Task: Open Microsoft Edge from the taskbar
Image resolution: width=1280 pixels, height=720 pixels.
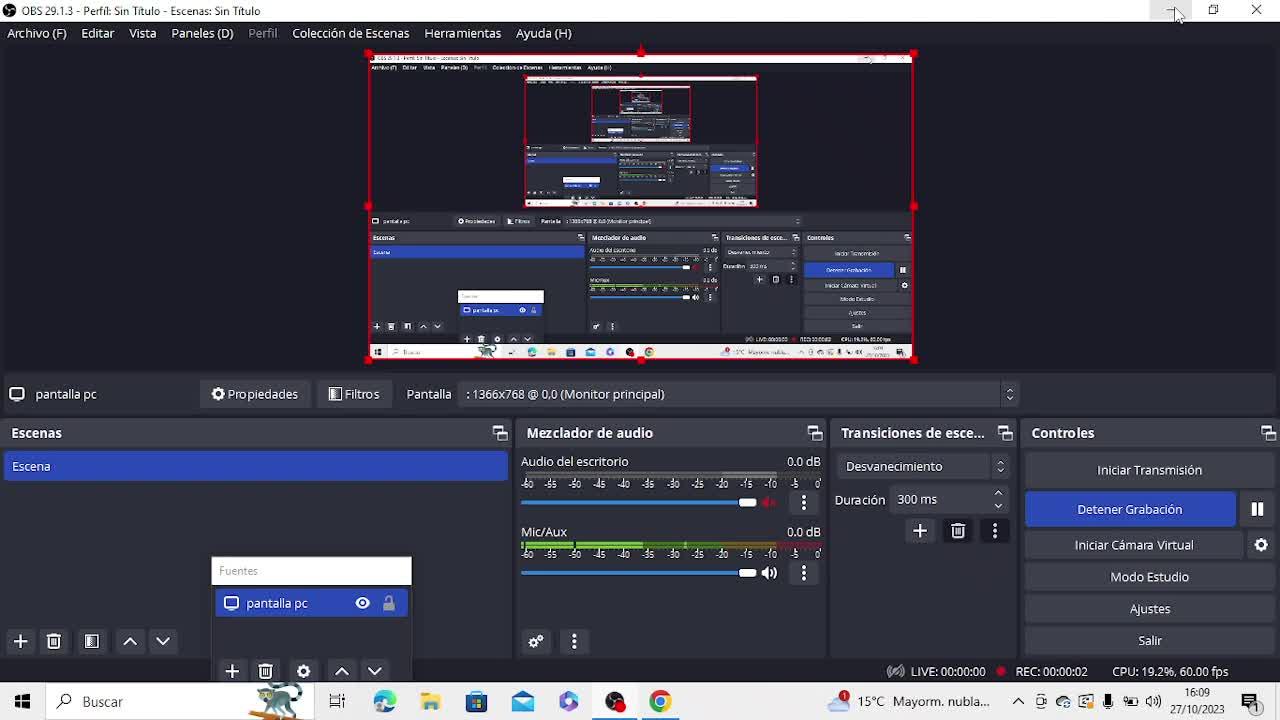Action: tap(384, 702)
